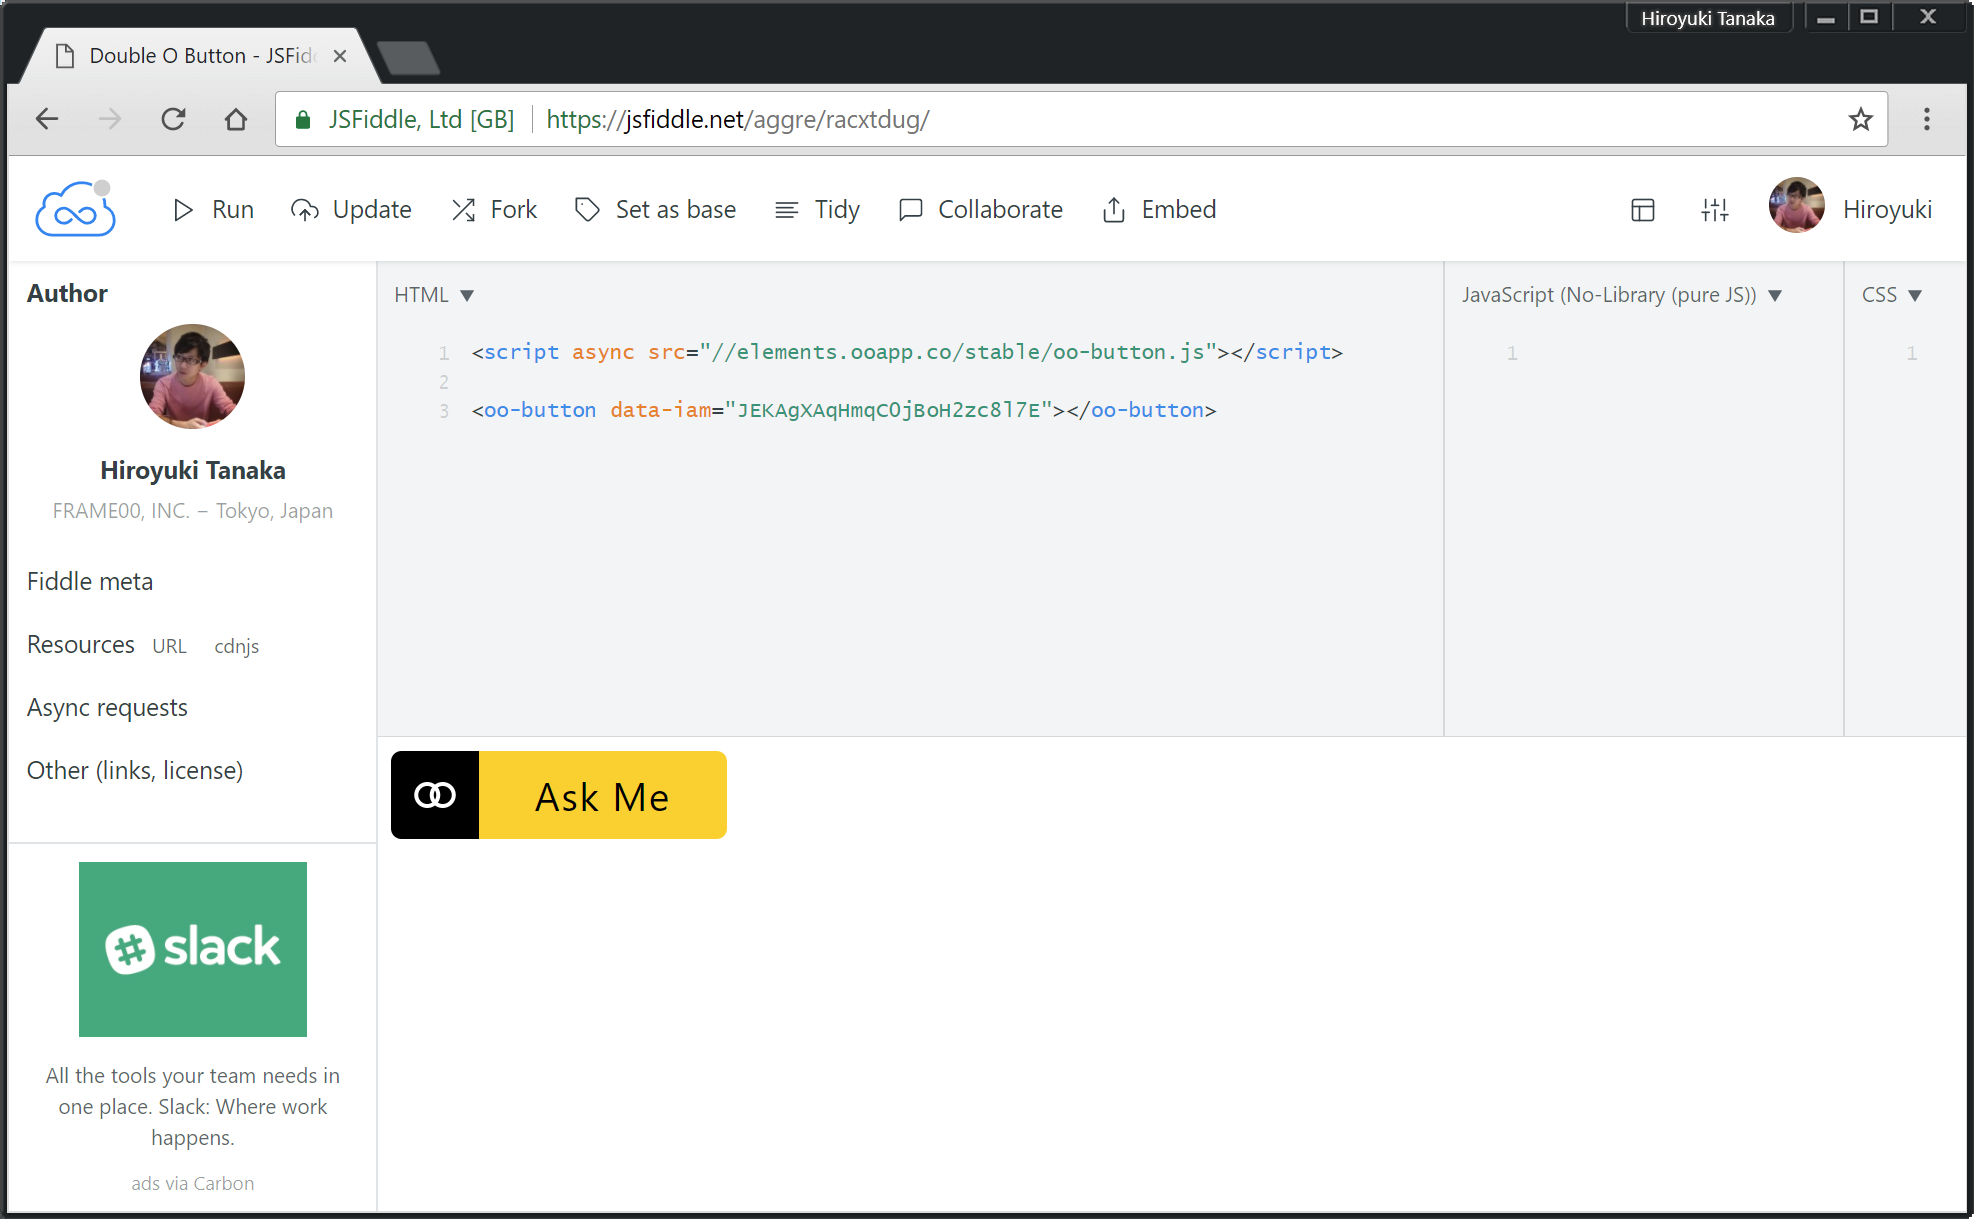The width and height of the screenshot is (1974, 1219).
Task: Open the JavaScript library dropdown
Action: (1775, 295)
